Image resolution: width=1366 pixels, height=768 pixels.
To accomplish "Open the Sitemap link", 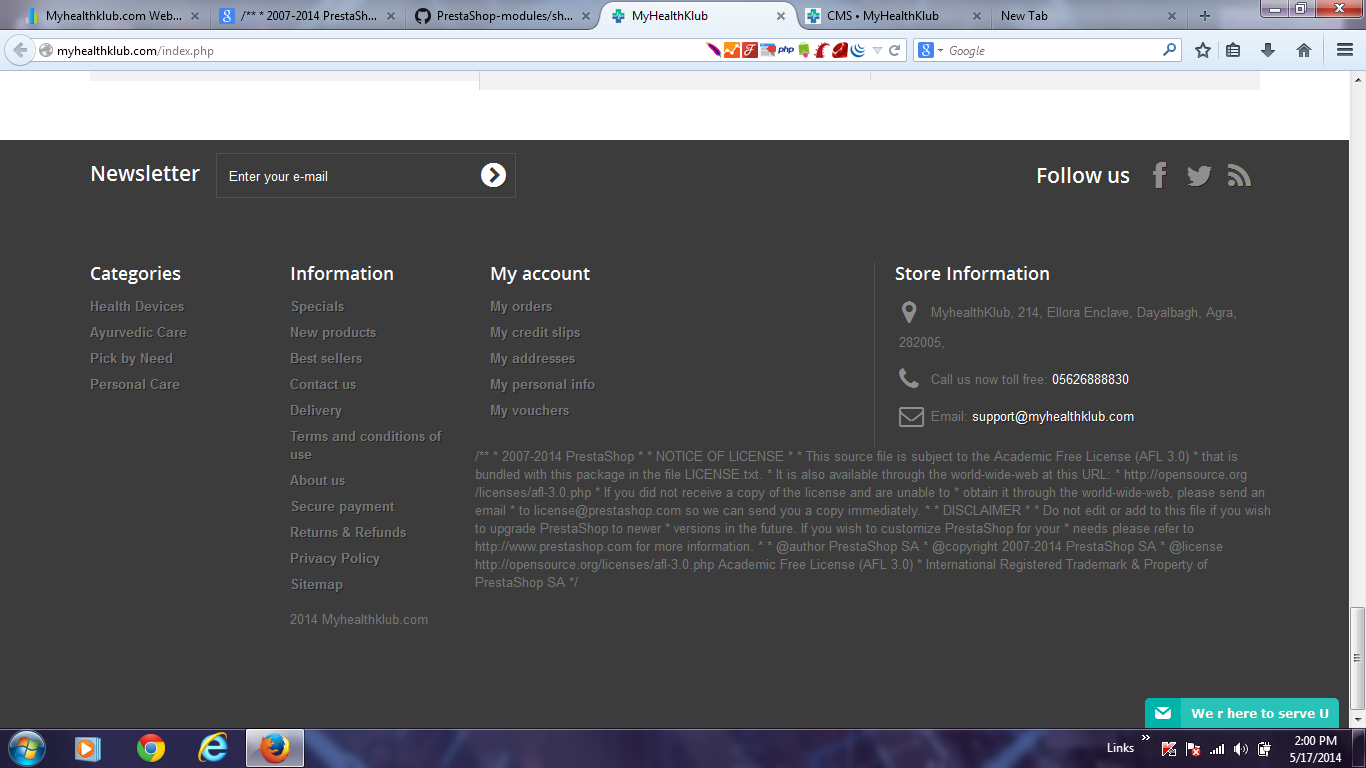I will (316, 584).
